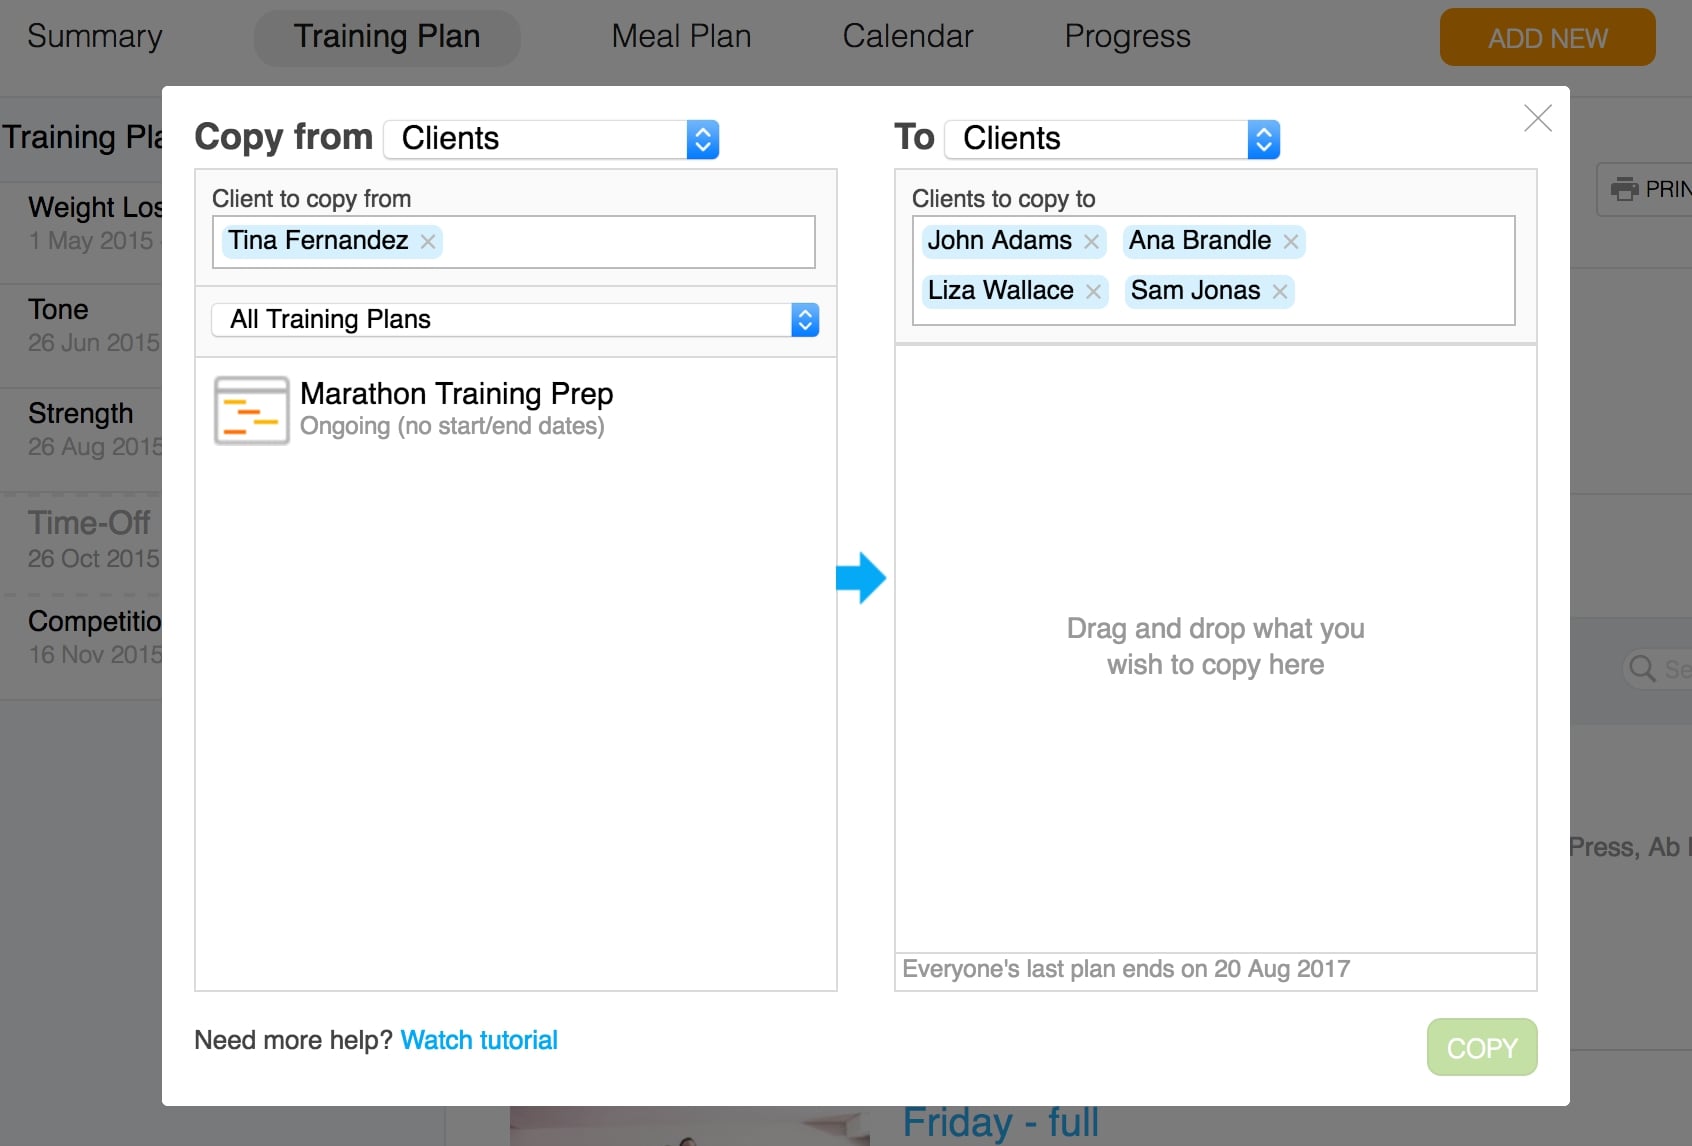Remove Liza Wallace tag
Screen dimensions: 1692x1146
tap(1093, 292)
